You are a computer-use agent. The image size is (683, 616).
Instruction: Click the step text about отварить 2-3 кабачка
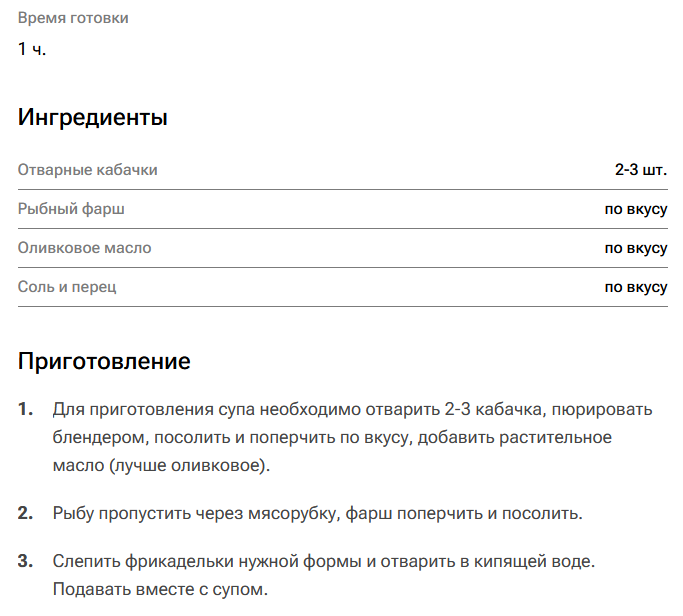click(352, 437)
